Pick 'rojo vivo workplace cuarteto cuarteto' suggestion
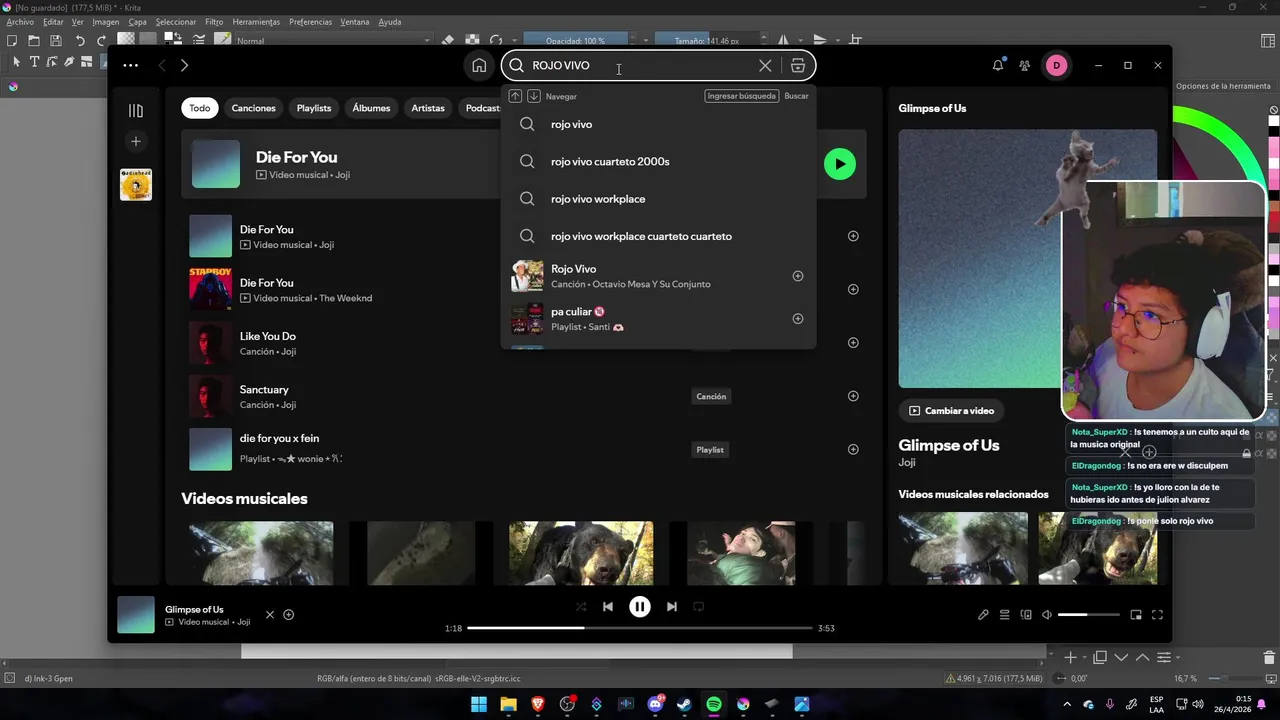 pos(658,236)
